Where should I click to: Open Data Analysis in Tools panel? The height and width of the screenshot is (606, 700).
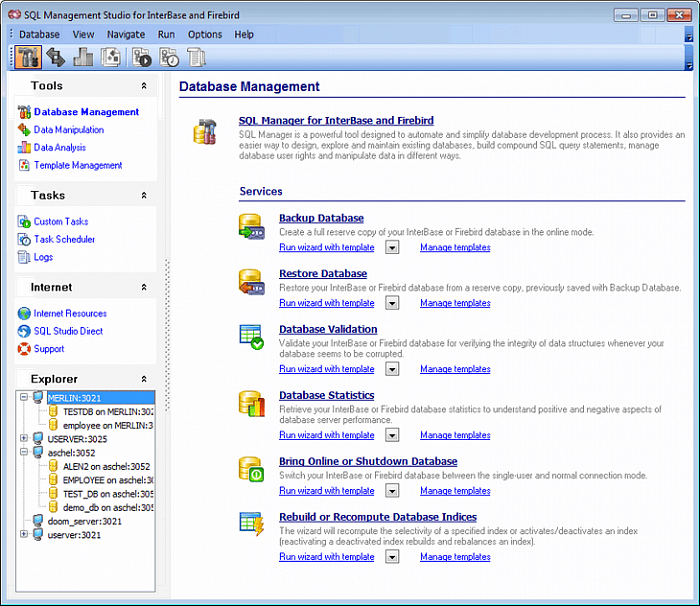coord(60,147)
